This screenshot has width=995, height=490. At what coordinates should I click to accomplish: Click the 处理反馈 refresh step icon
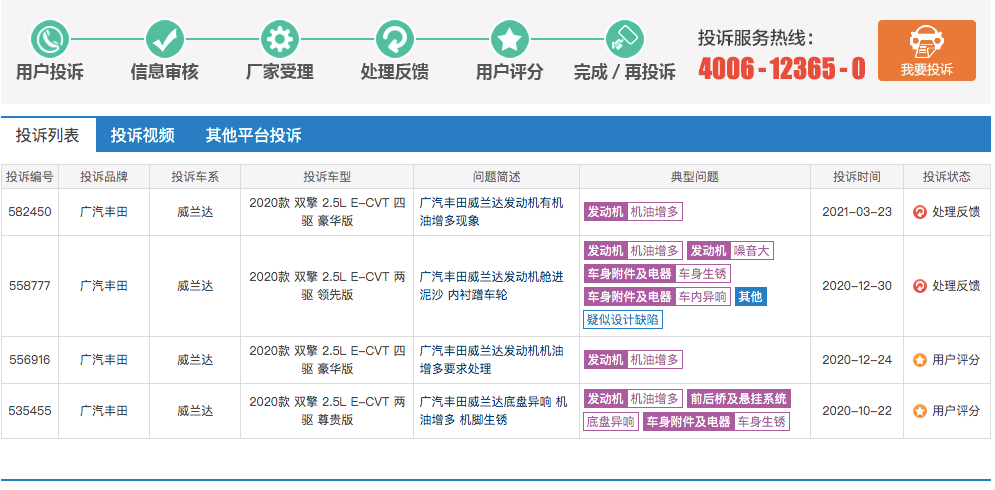(395, 39)
